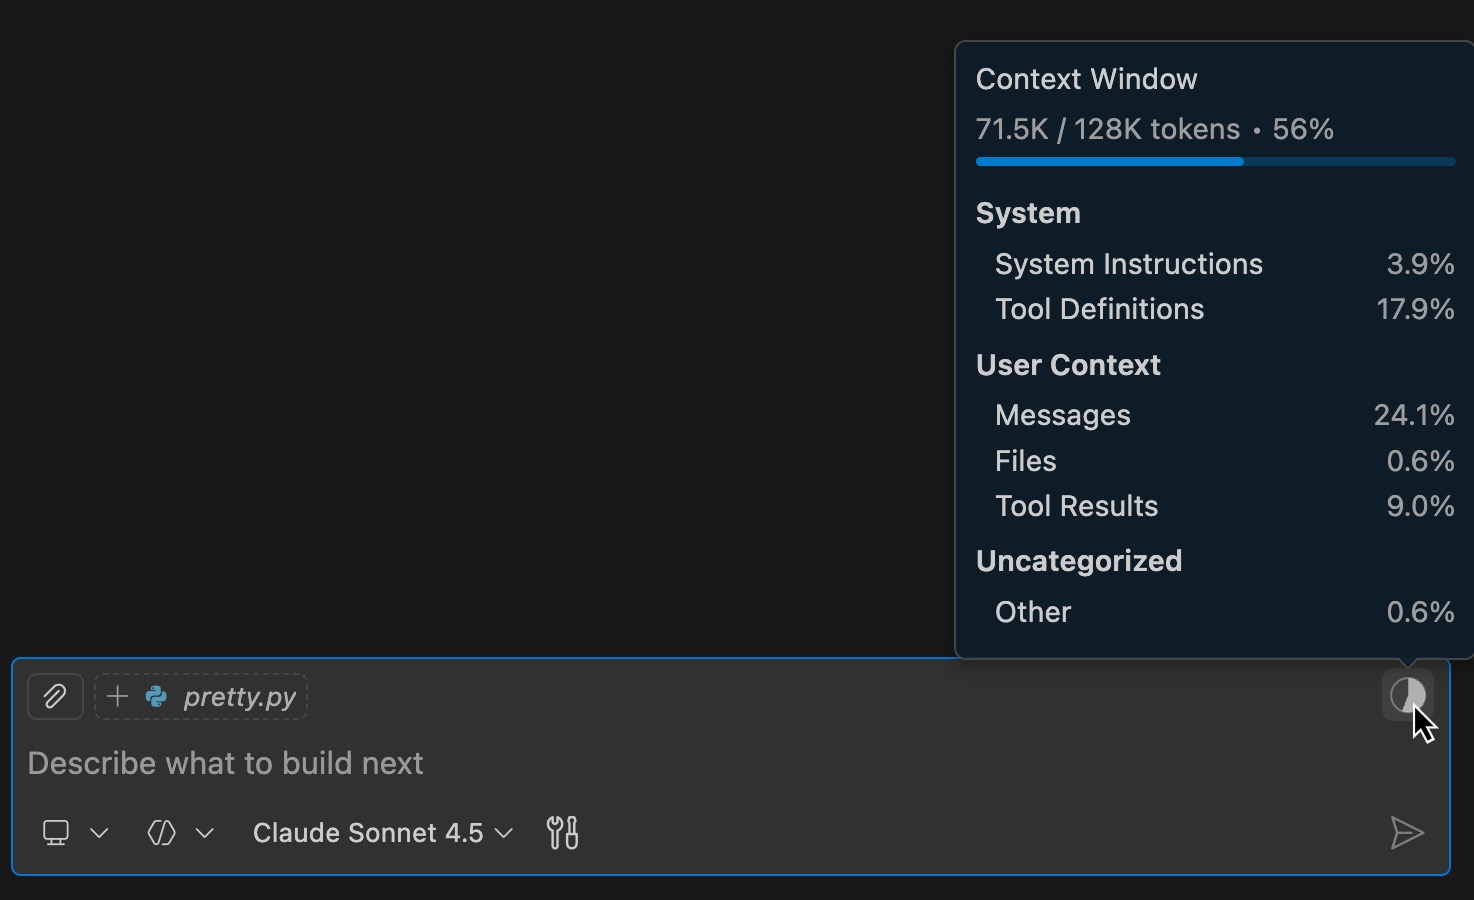Expand the chevron beside the code brackets icon

tap(205, 833)
